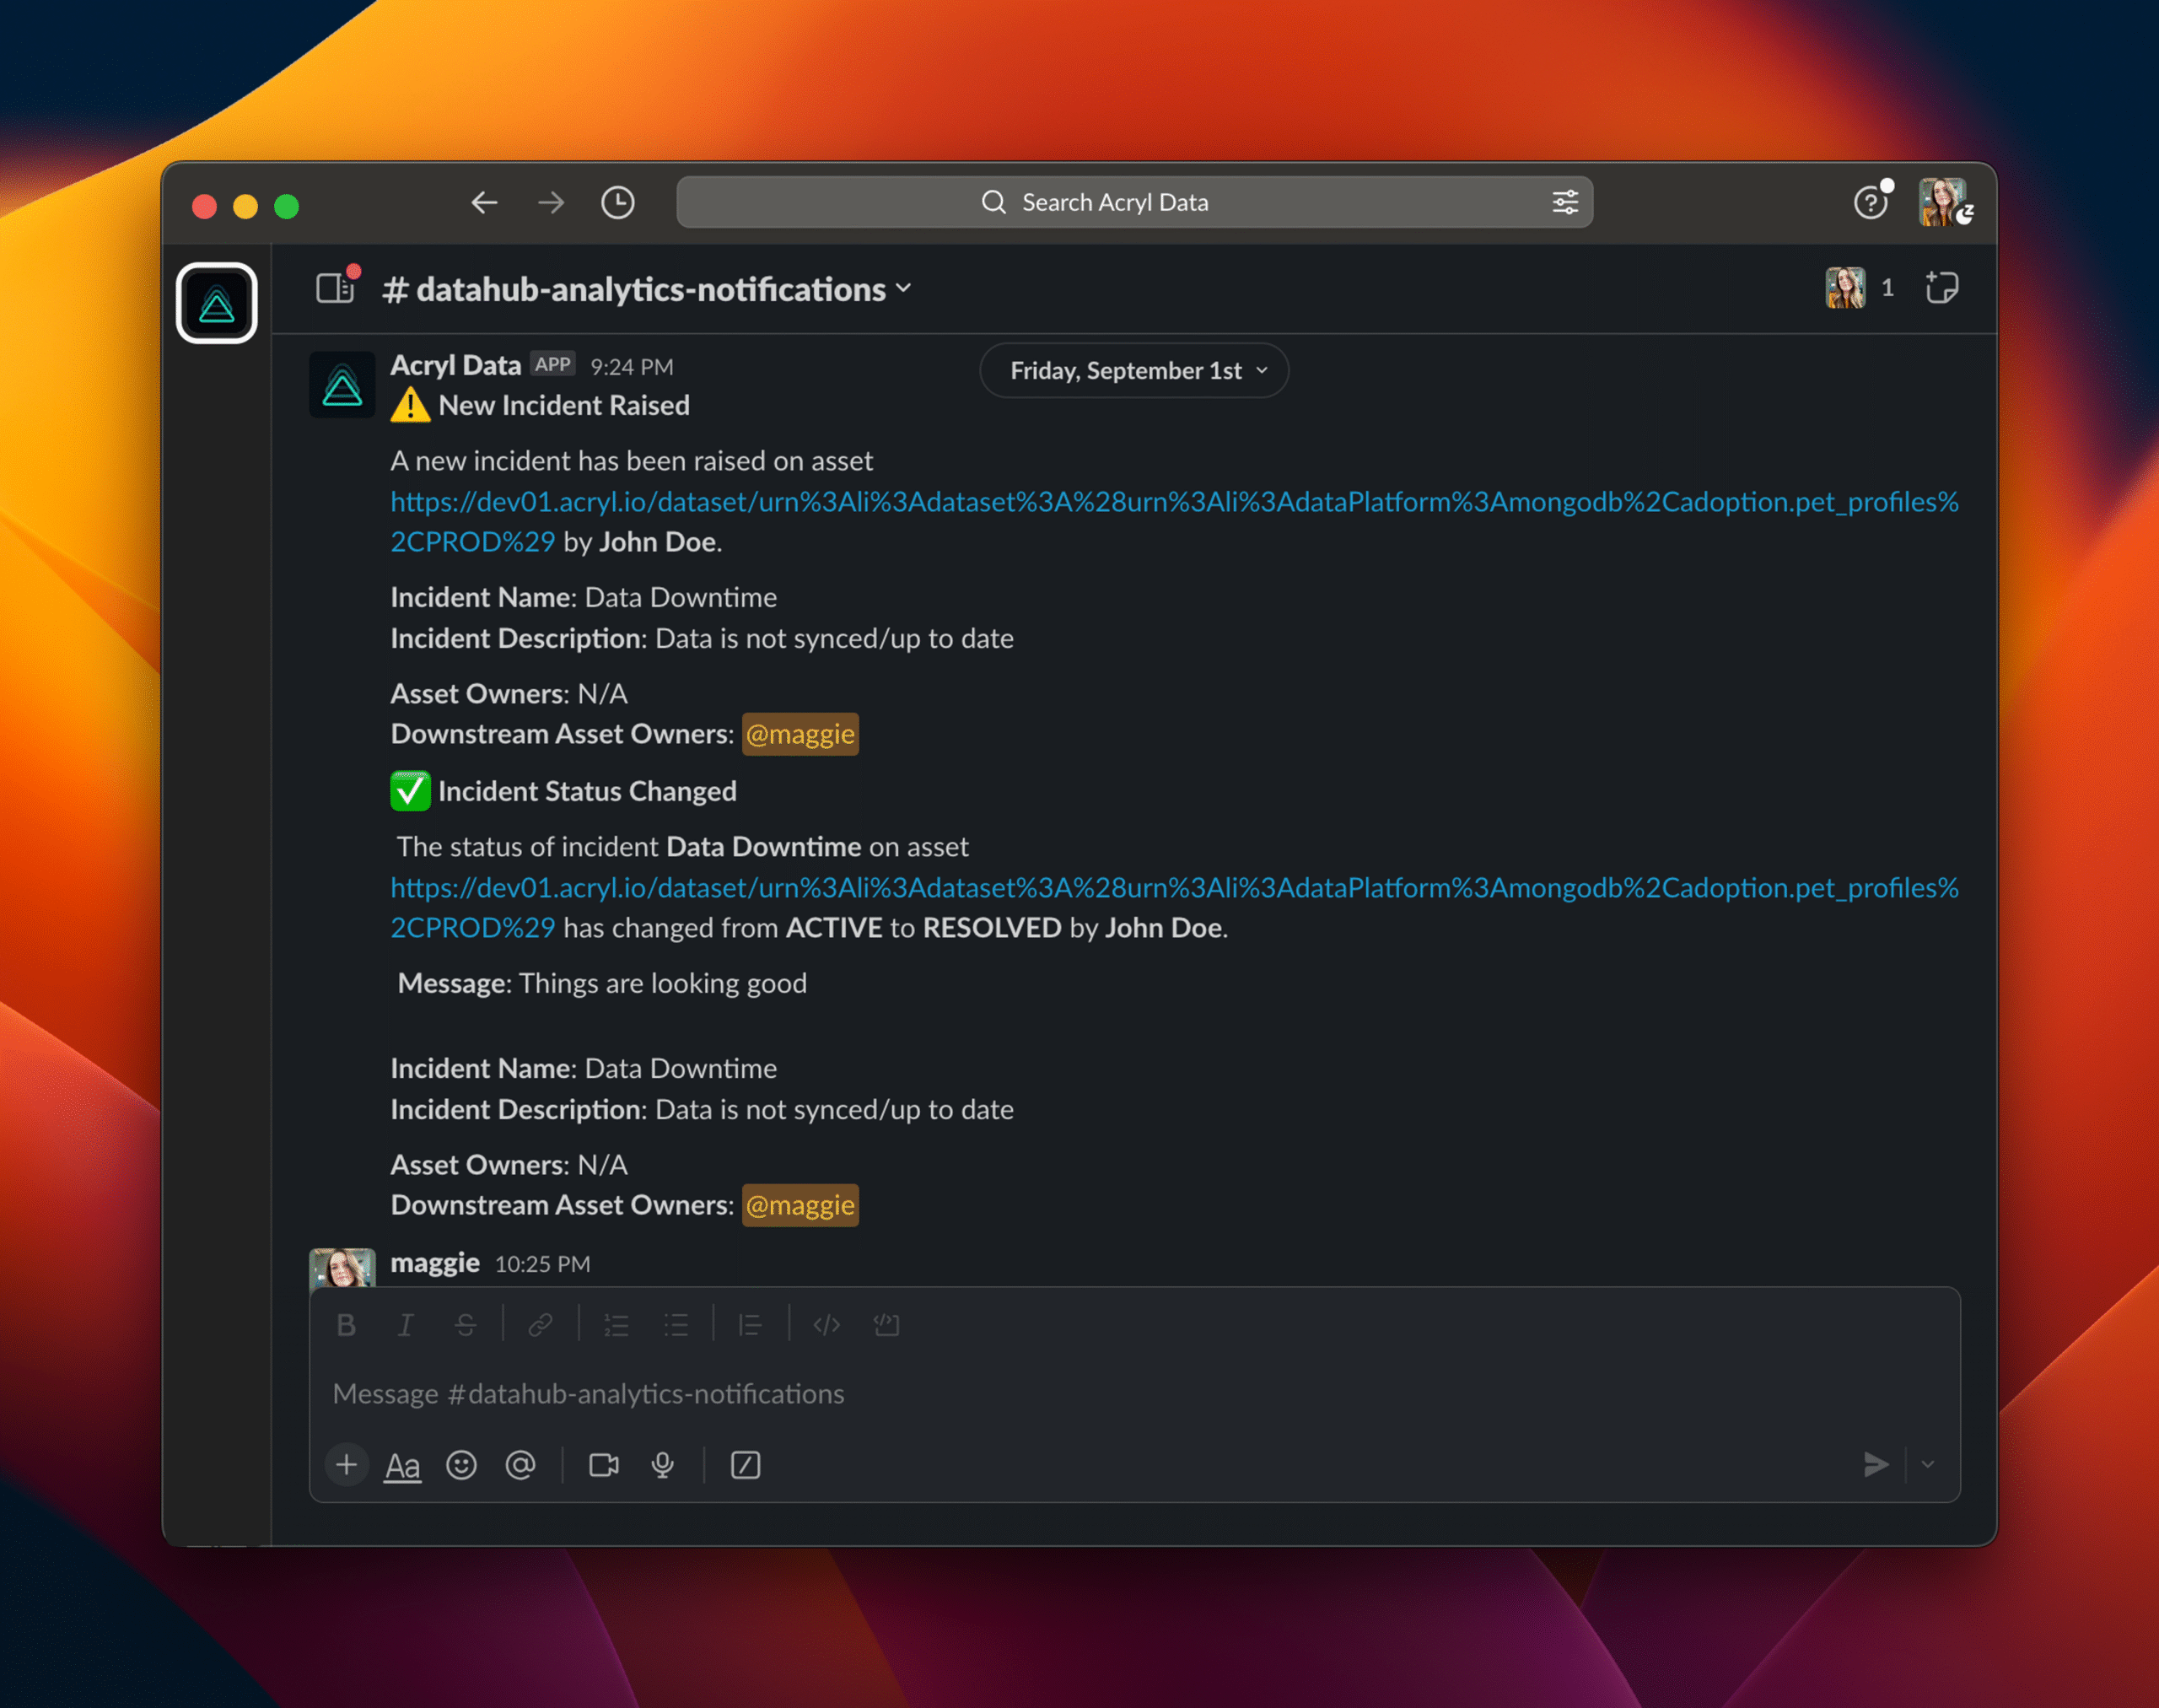2159x1708 pixels.
Task: Go back with the left arrow
Action: [x=484, y=203]
